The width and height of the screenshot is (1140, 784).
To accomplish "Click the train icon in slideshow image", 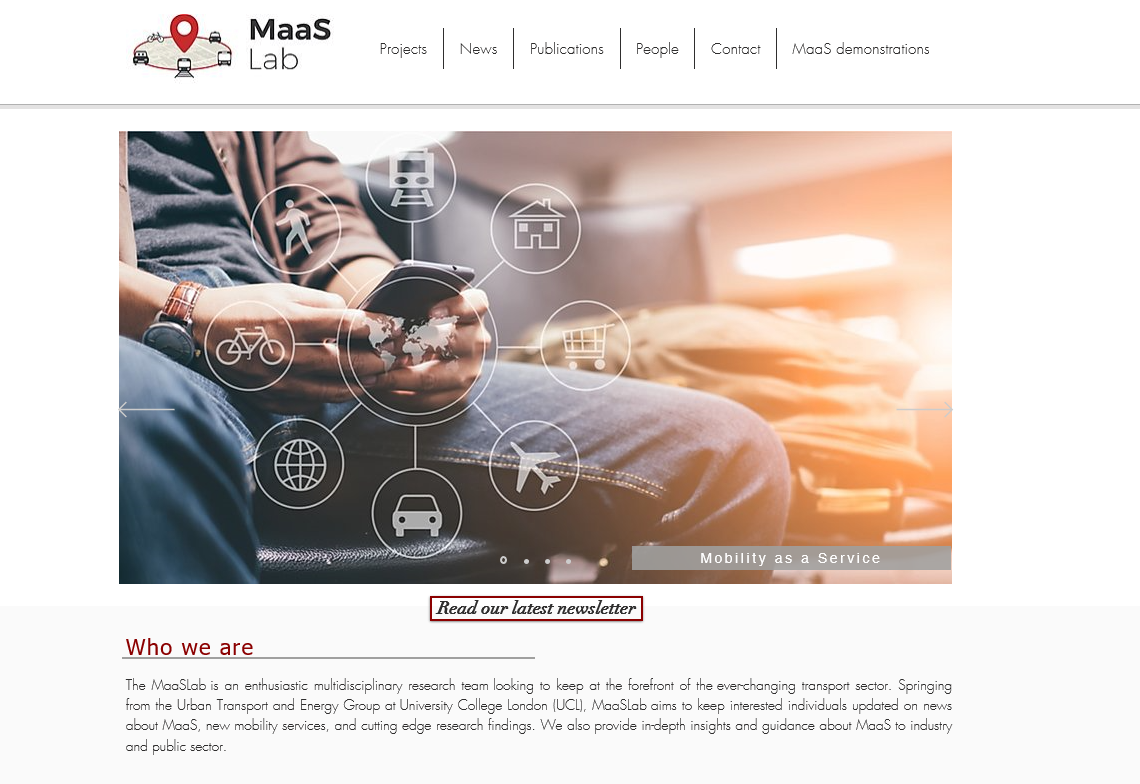I will (x=411, y=177).
